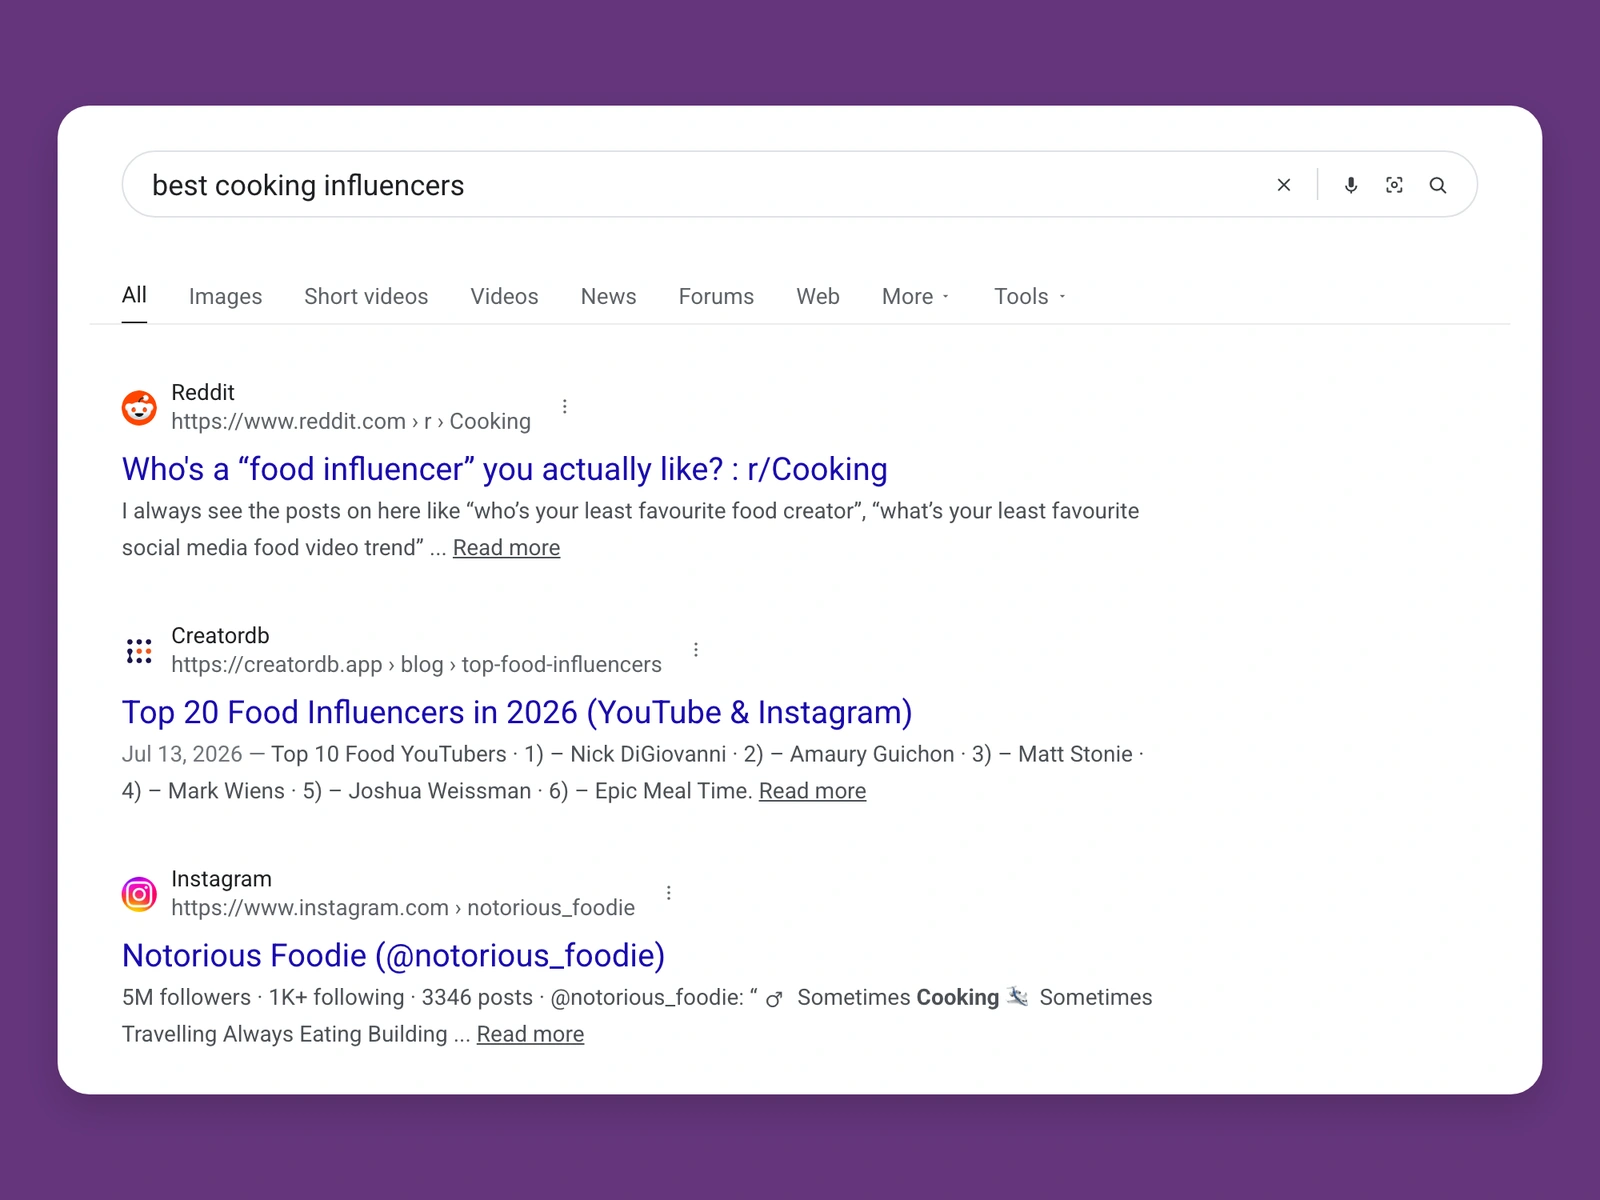The height and width of the screenshot is (1200, 1600).
Task: Click 'Joshua Weissman' in the Creatordb snippet
Action: (440, 791)
